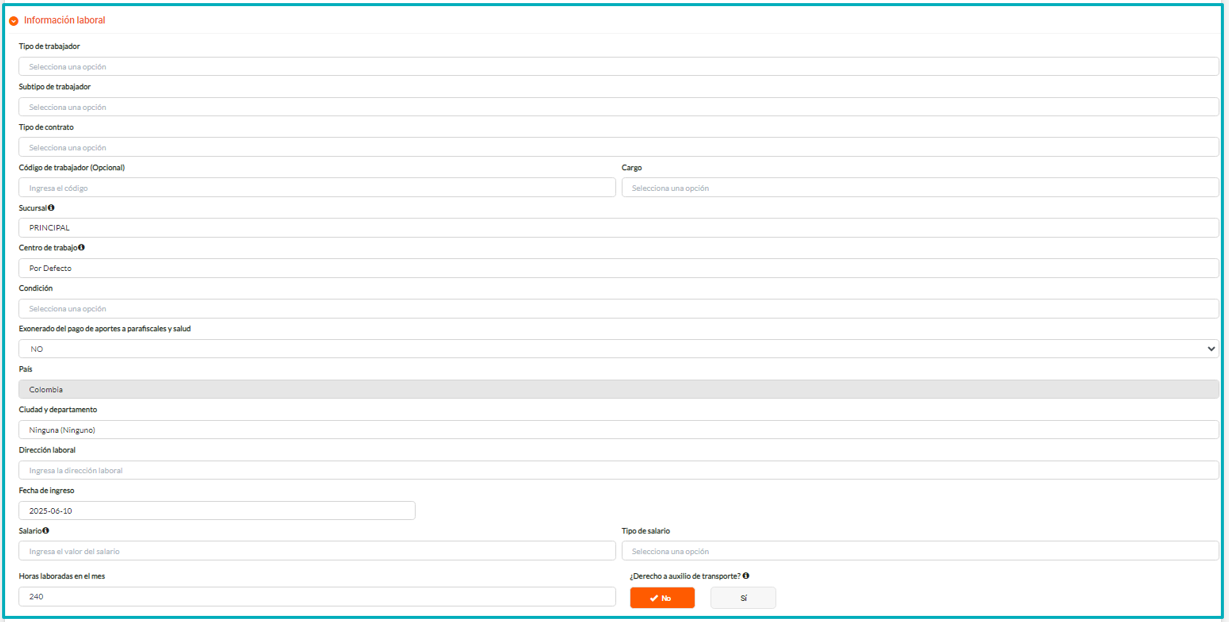The height and width of the screenshot is (622, 1229).
Task: Click the Salario value input field
Action: tap(316, 551)
